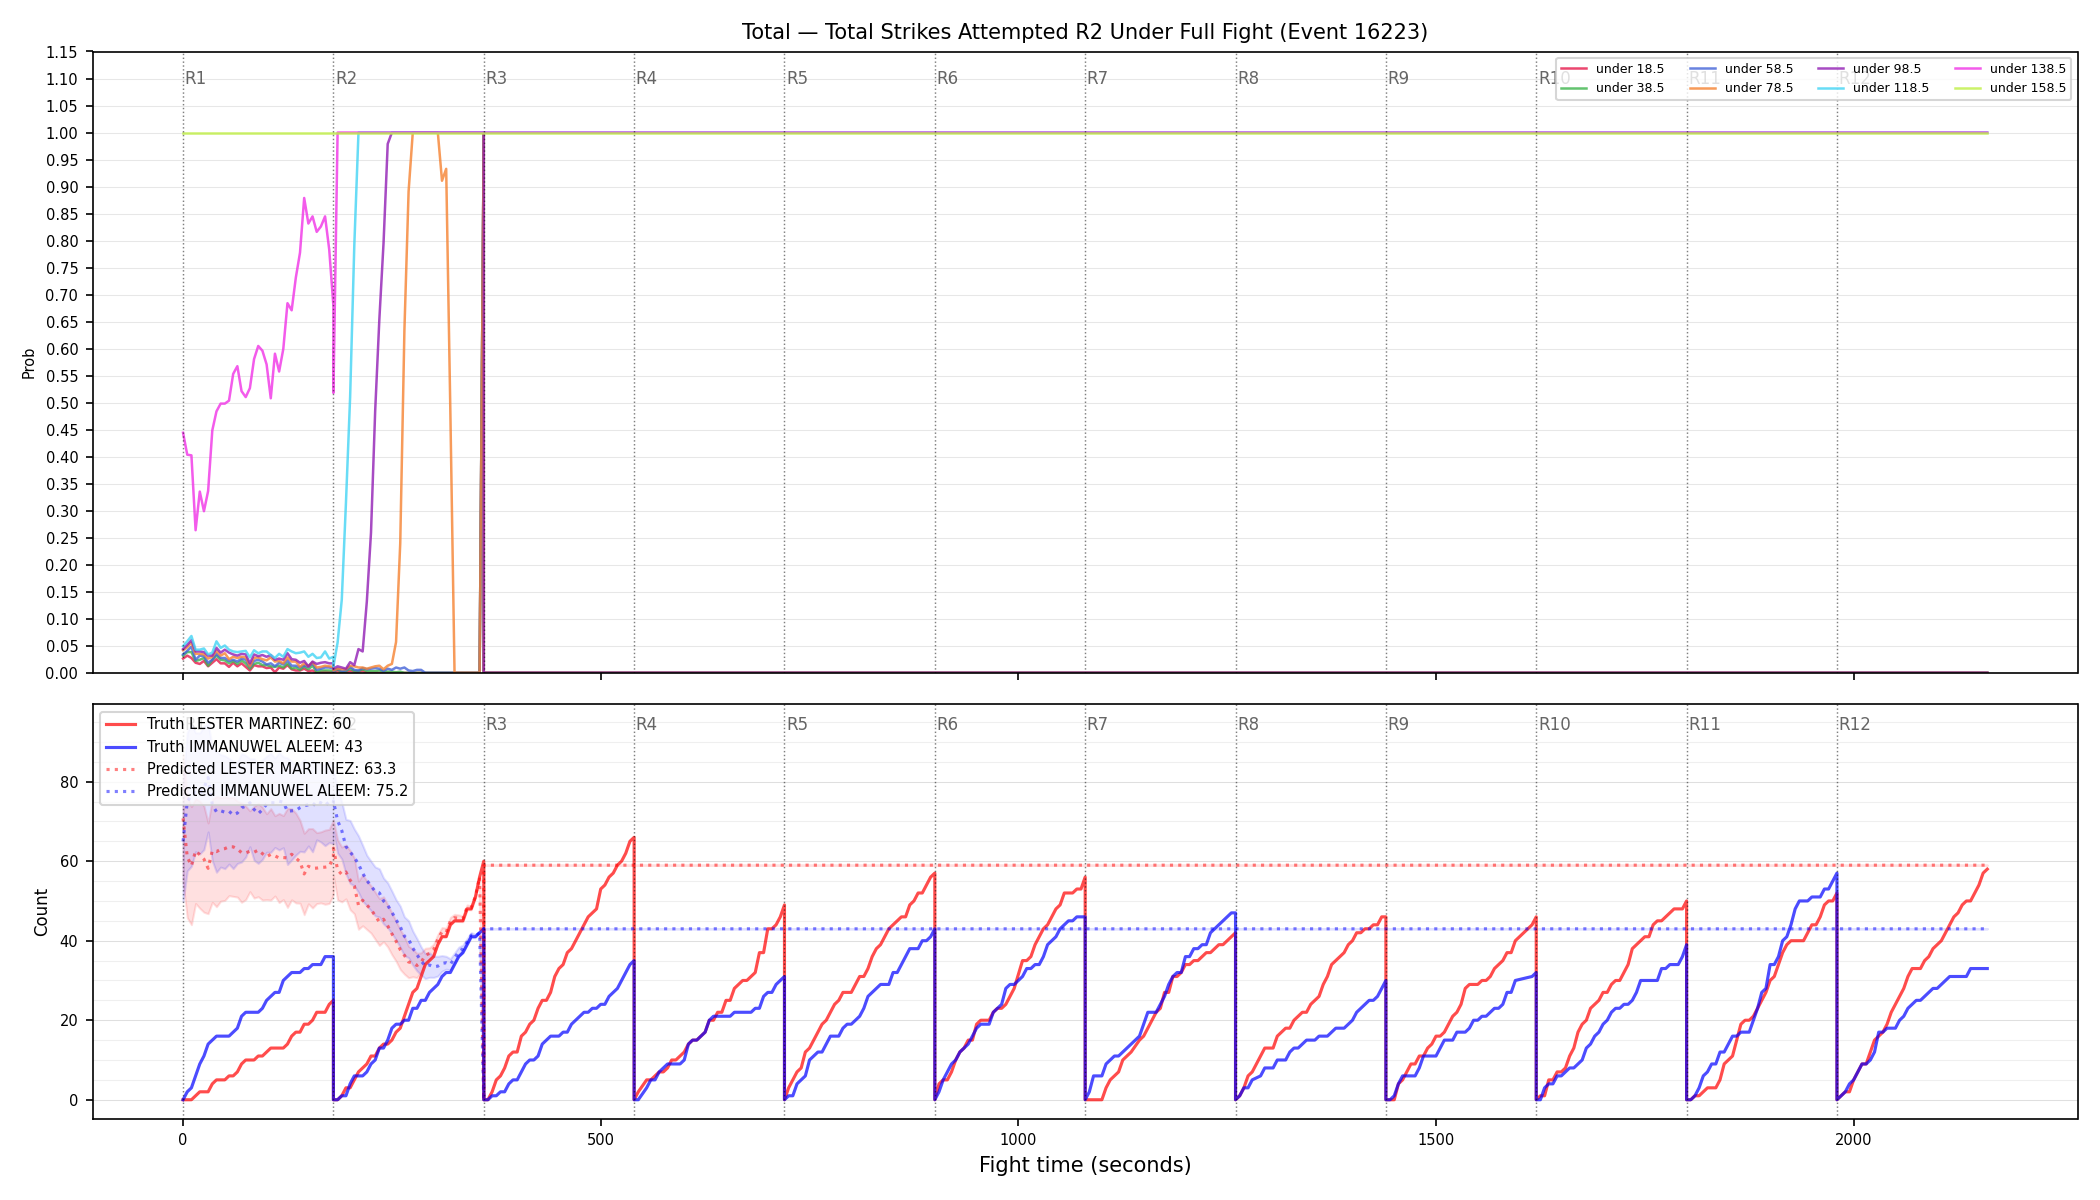Click 'Predicted IMMANUWEL ALEEM: 75.2' legend entry
The height and width of the screenshot is (1200, 2100).
tap(277, 791)
